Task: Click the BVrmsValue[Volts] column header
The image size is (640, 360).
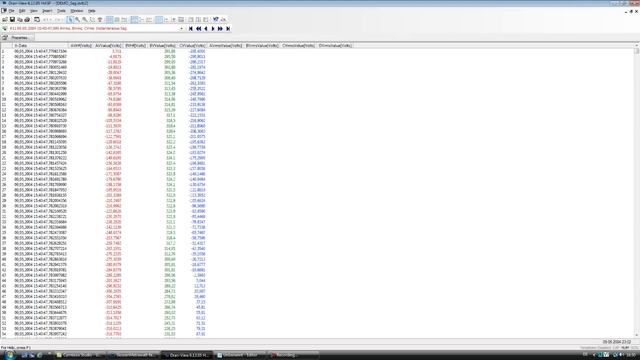Action: 262,46
